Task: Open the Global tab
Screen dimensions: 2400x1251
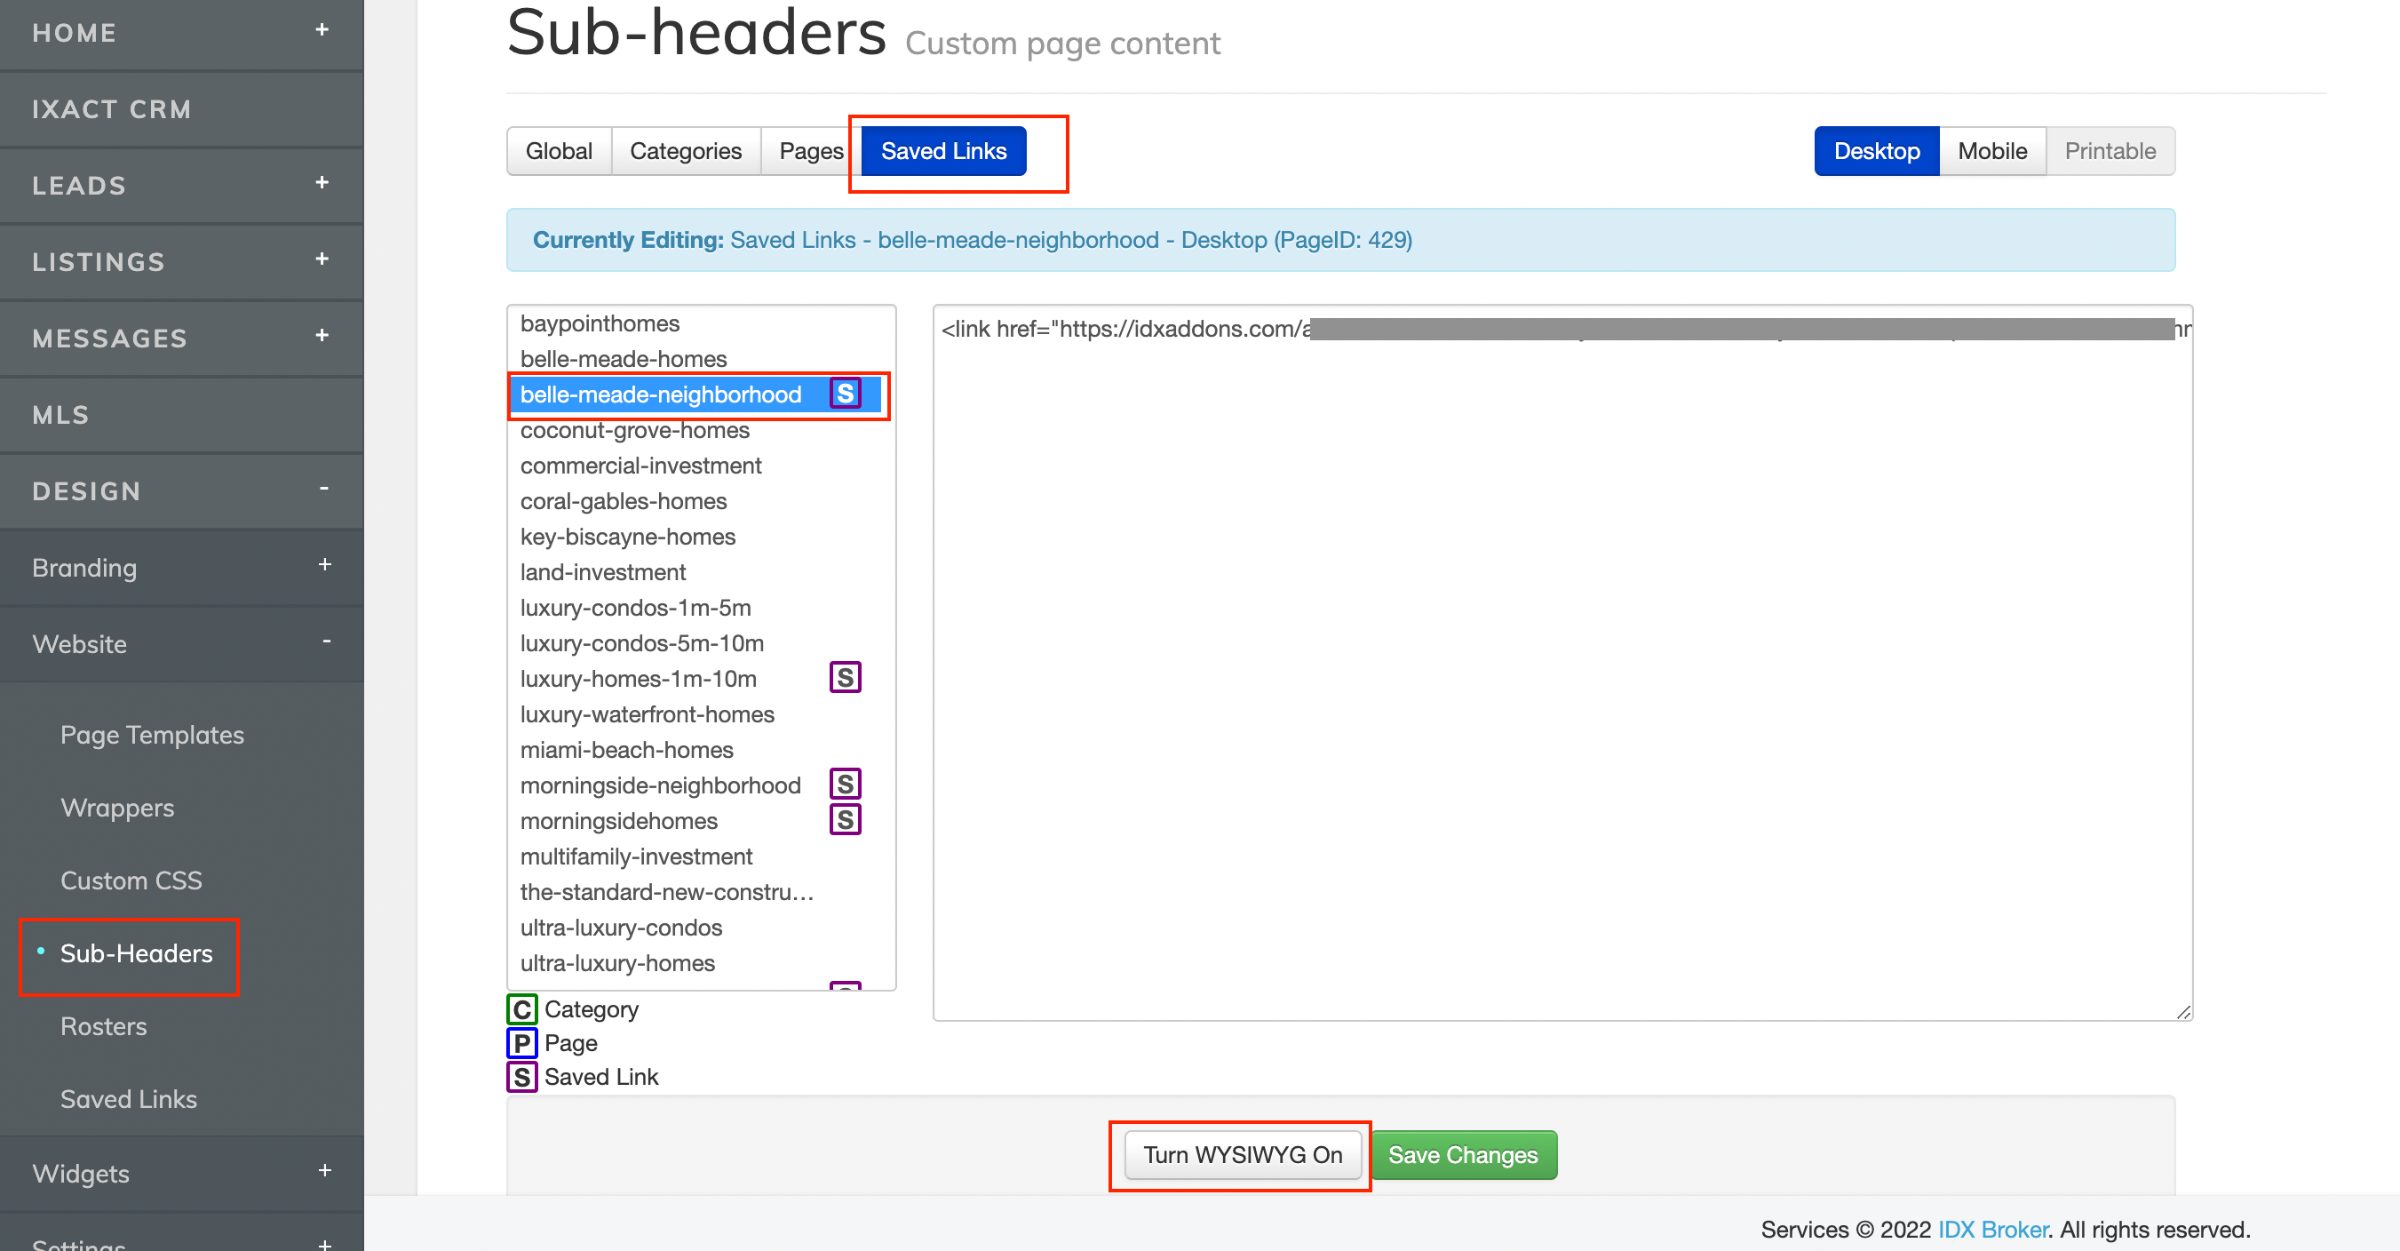Action: (559, 151)
